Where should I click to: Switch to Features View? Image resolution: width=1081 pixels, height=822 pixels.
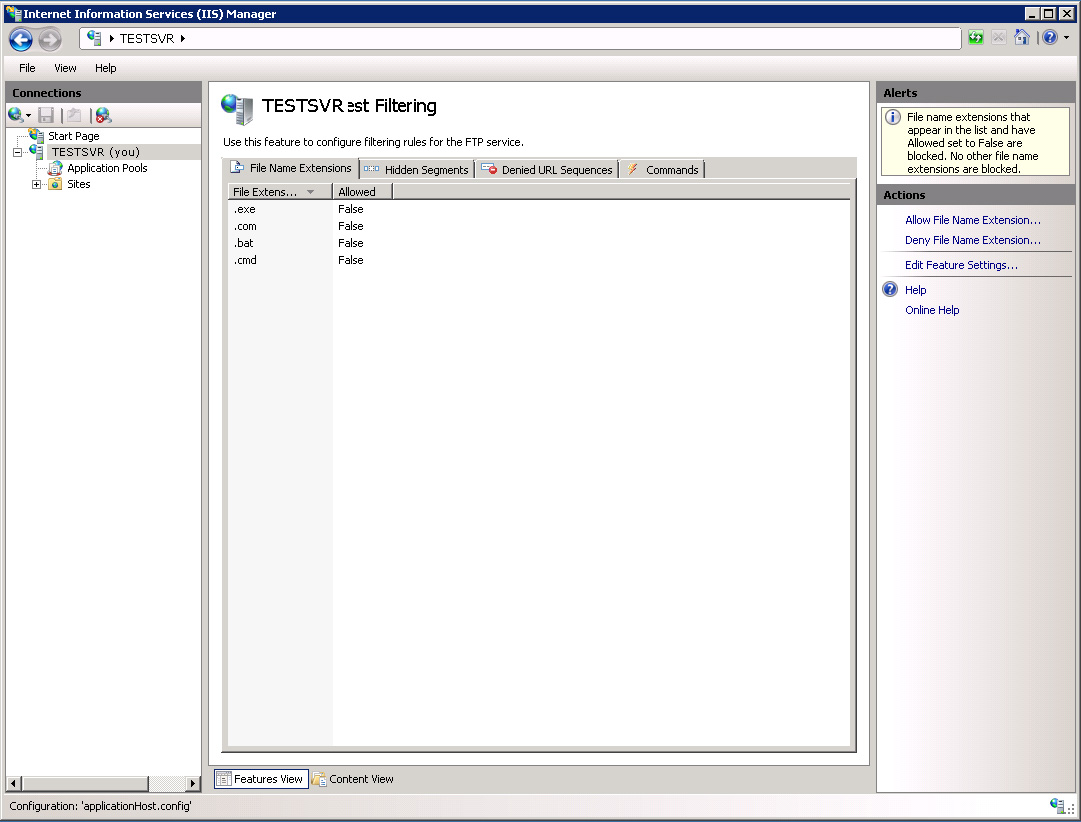point(261,779)
